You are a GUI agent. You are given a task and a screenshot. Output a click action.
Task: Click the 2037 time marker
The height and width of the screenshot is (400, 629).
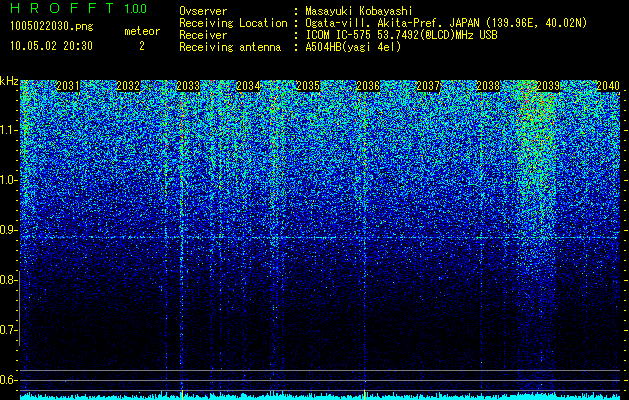point(428,86)
